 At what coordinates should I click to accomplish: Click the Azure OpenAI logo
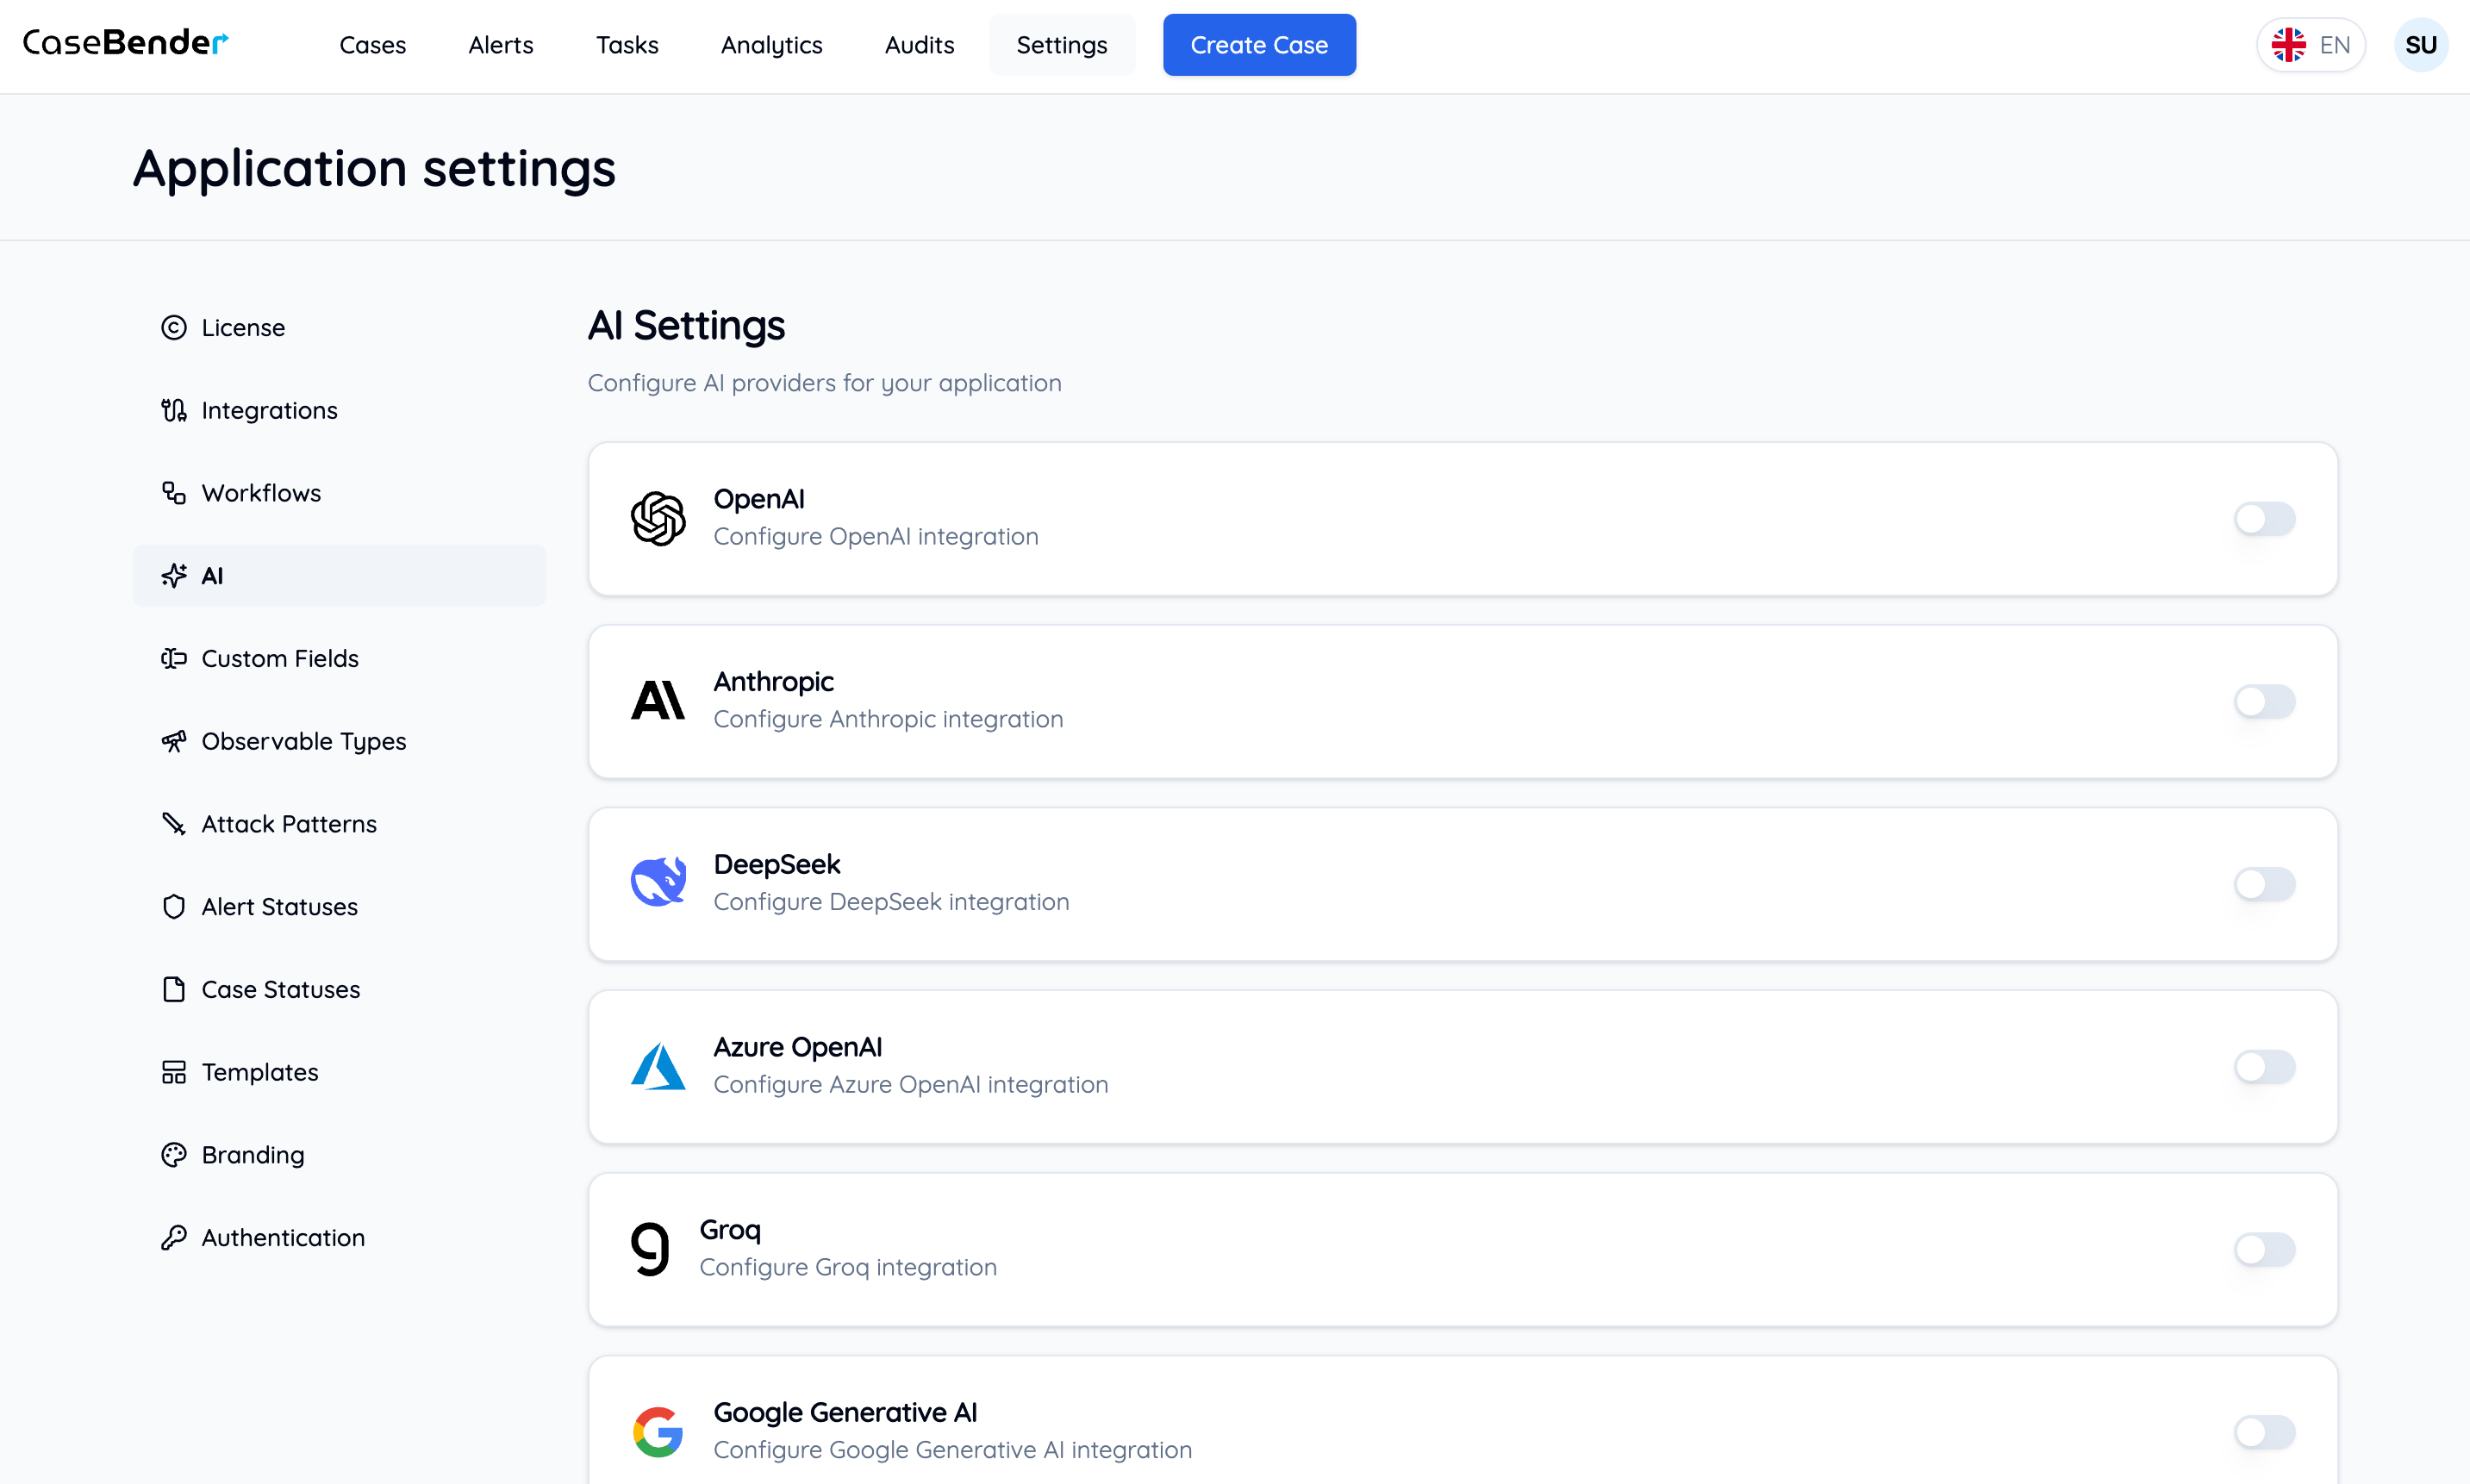click(x=658, y=1065)
